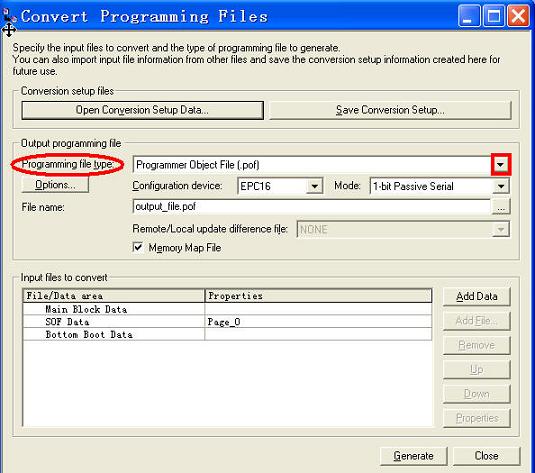Select the Main Block Data row
The image size is (535, 473).
point(227,309)
